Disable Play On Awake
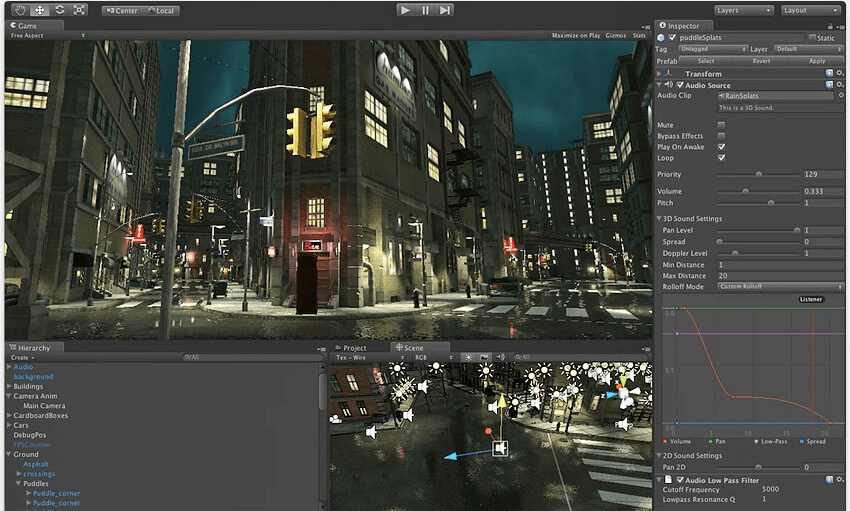Image resolution: width=850 pixels, height=511 pixels. (x=721, y=147)
